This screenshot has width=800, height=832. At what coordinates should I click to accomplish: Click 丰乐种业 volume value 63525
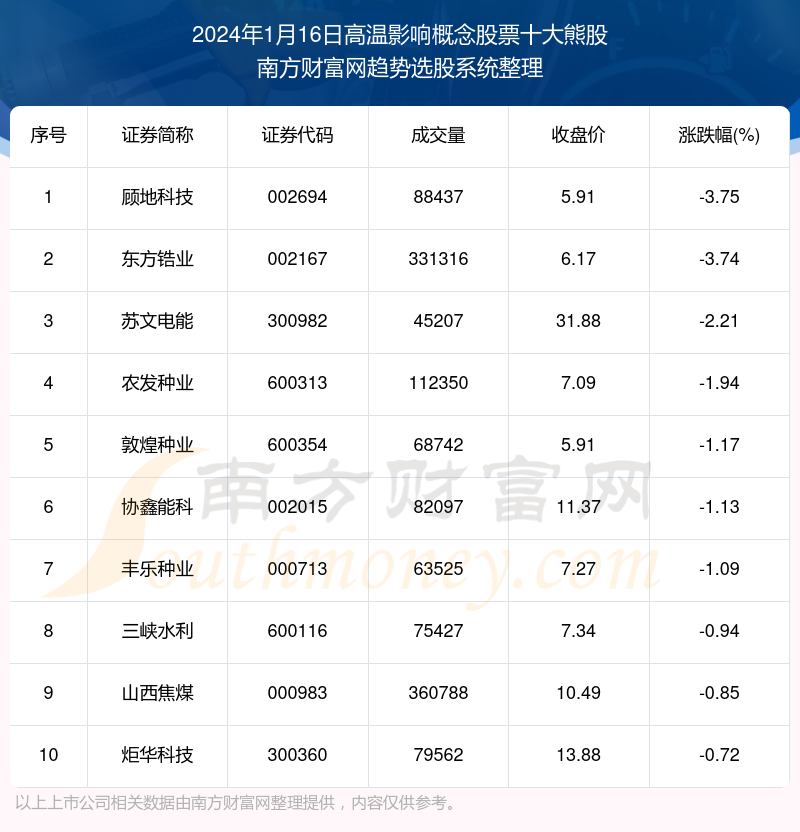tap(438, 569)
